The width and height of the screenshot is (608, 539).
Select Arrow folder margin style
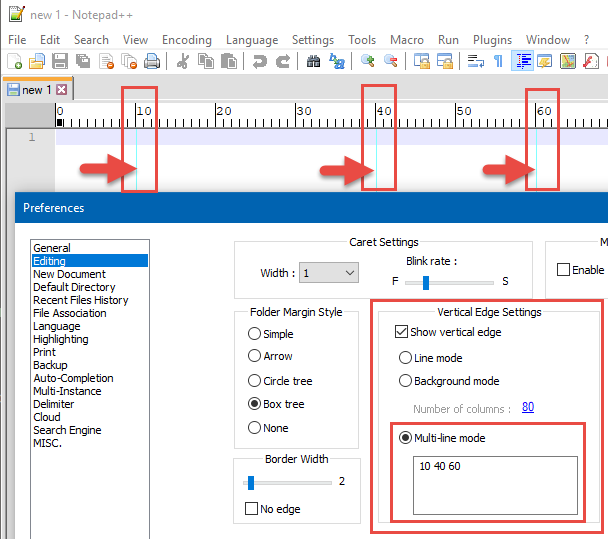(x=254, y=356)
